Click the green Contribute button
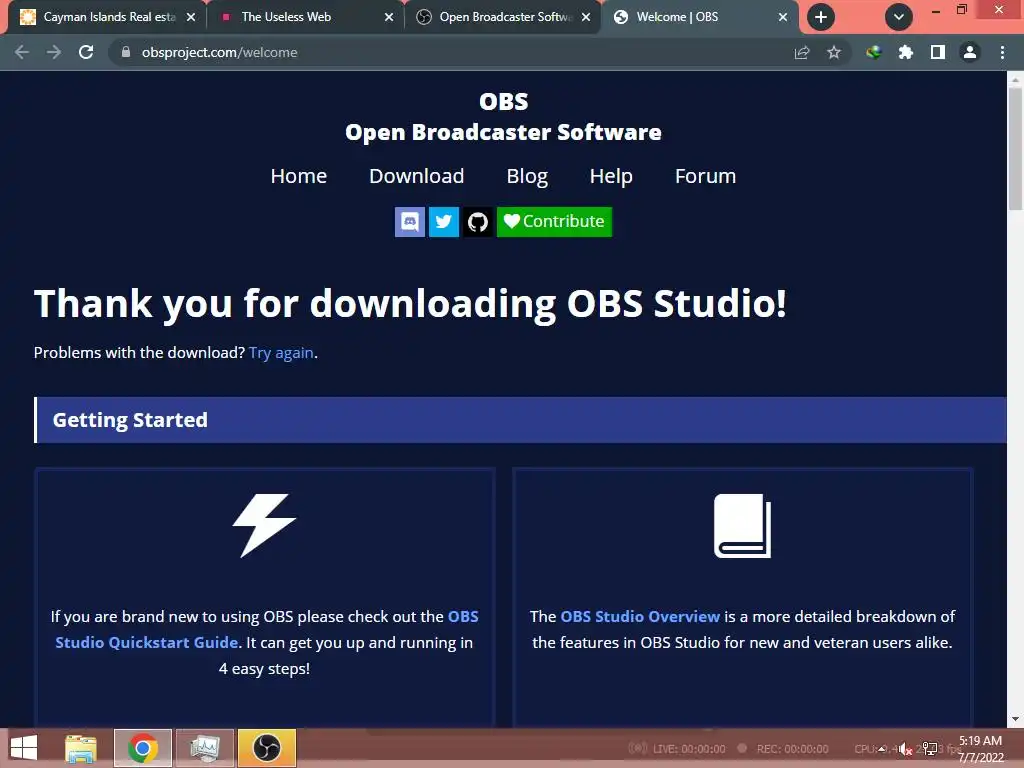Image resolution: width=1024 pixels, height=768 pixels. (554, 222)
